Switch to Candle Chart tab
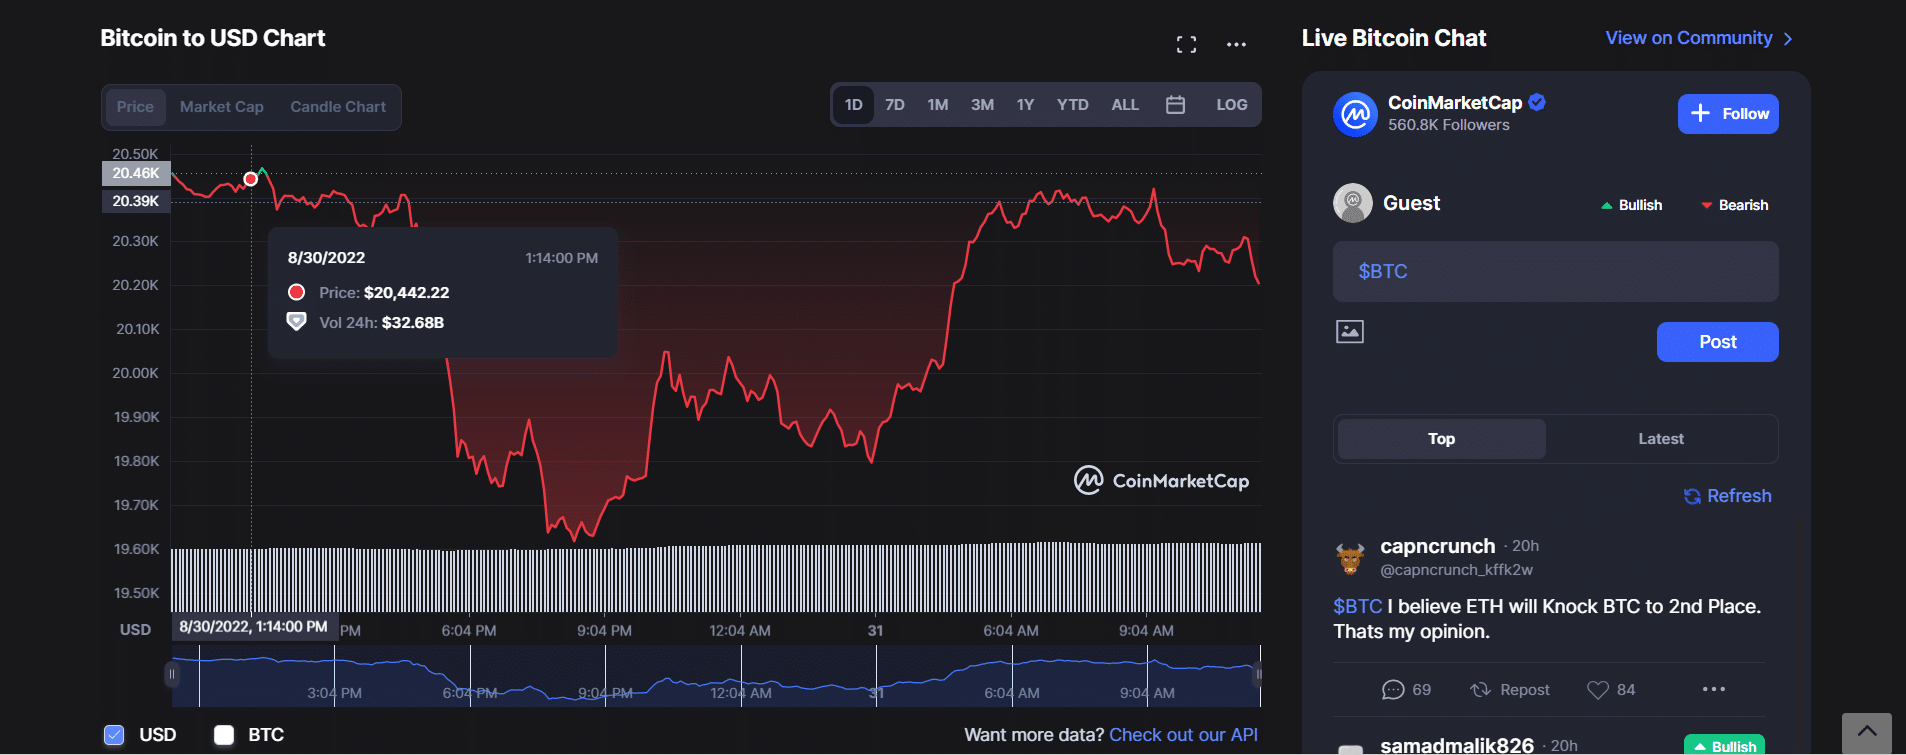1906x755 pixels. (338, 107)
